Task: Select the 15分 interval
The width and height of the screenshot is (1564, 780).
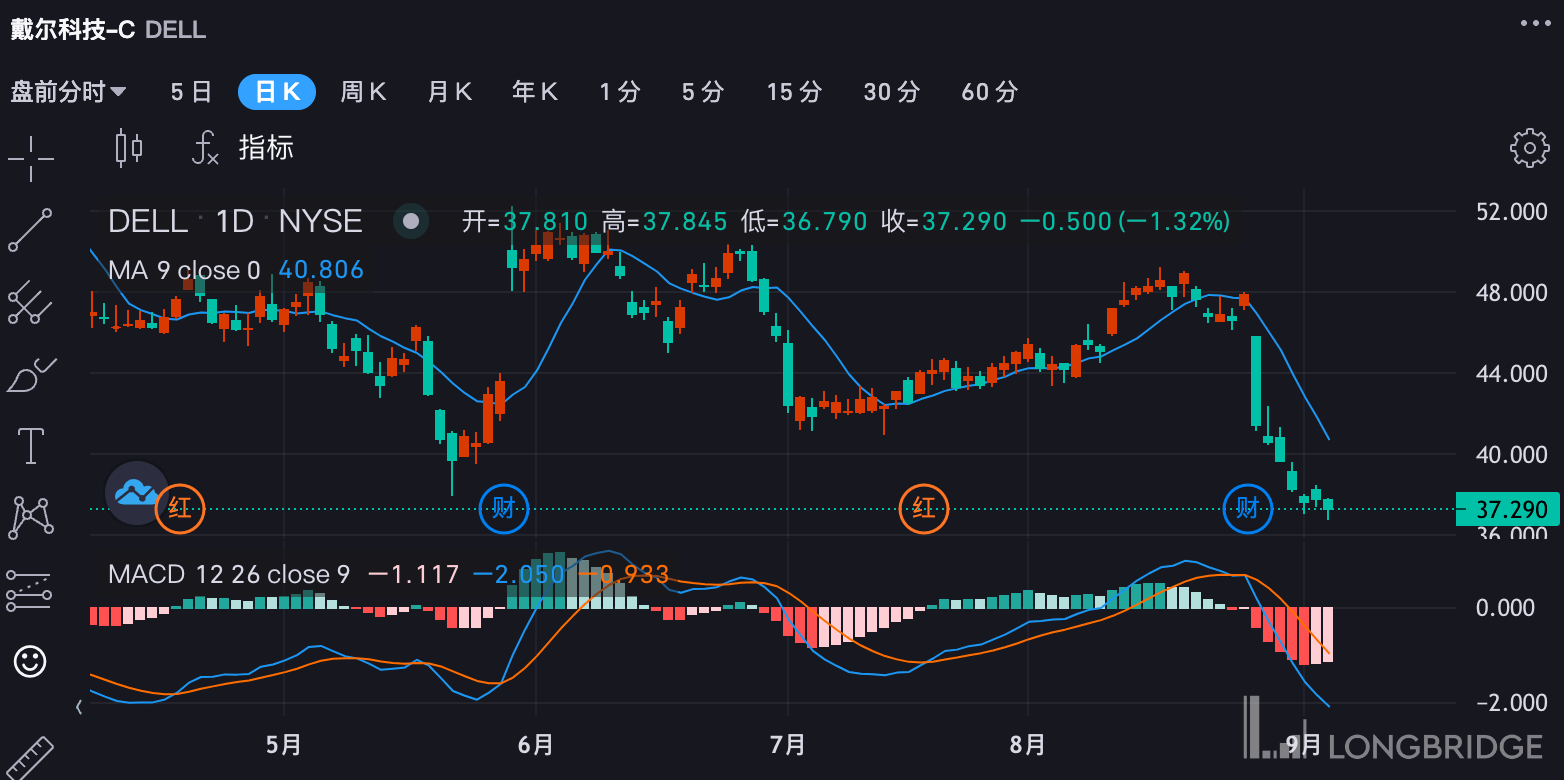Action: tap(794, 92)
